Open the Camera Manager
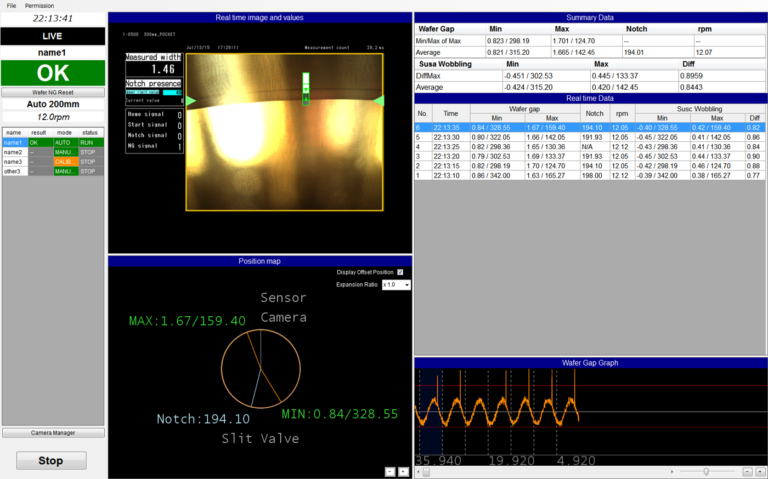Viewport: 768px width, 479px height. 52,433
